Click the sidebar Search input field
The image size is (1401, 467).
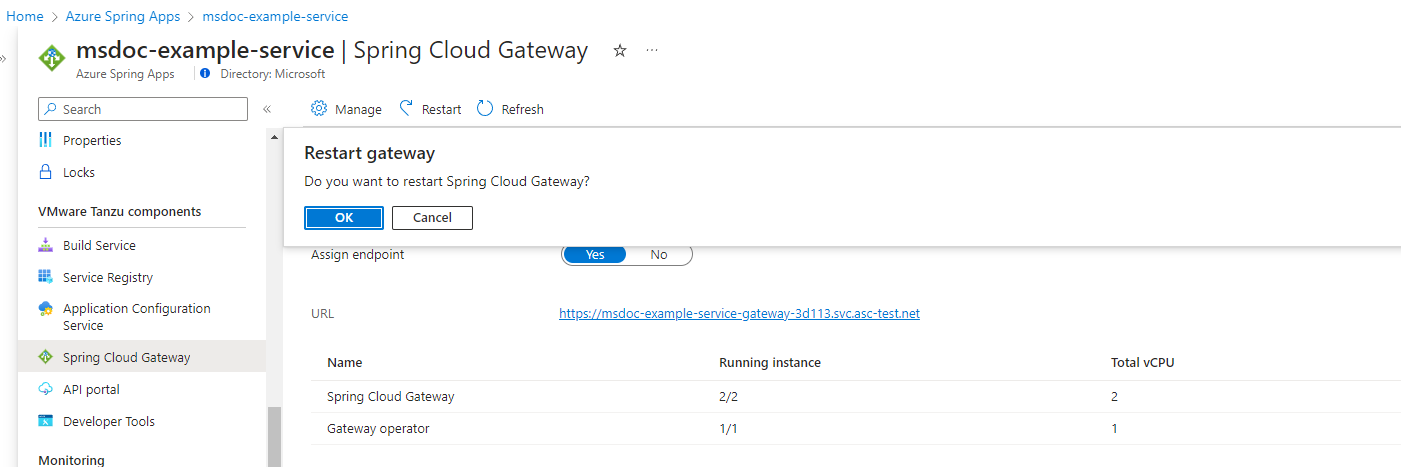click(150, 109)
